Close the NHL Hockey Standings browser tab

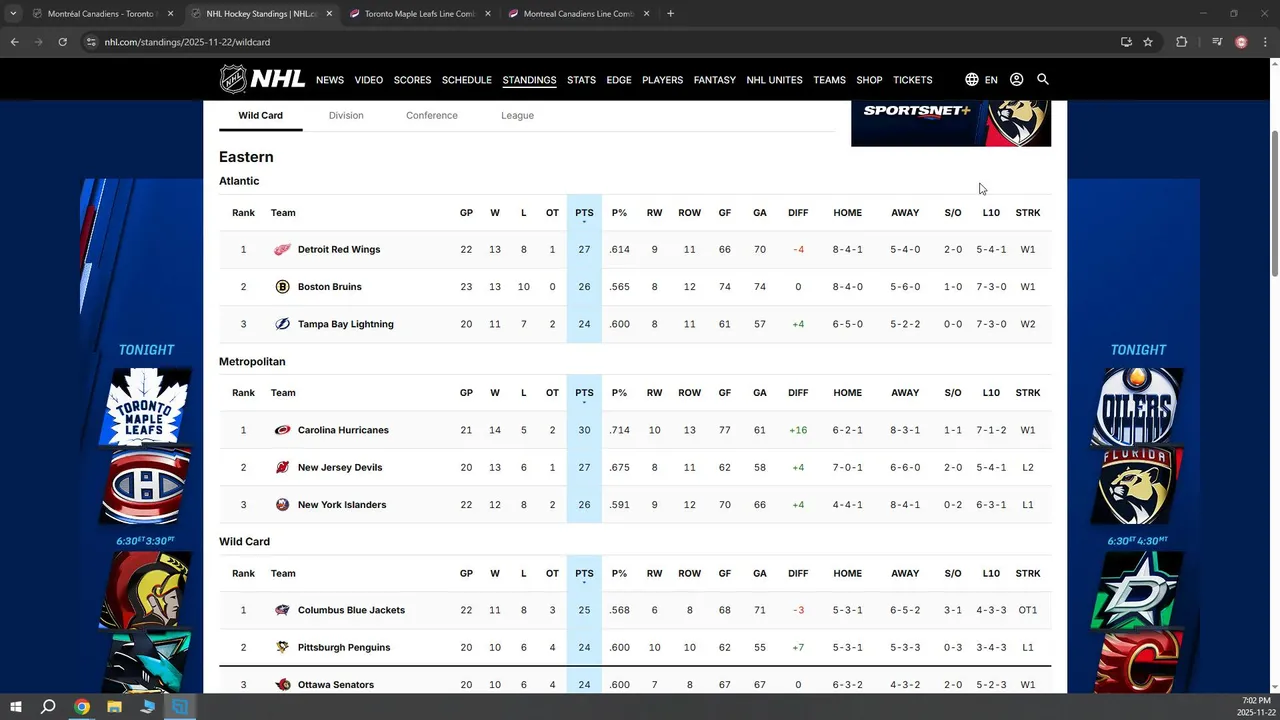coord(329,14)
